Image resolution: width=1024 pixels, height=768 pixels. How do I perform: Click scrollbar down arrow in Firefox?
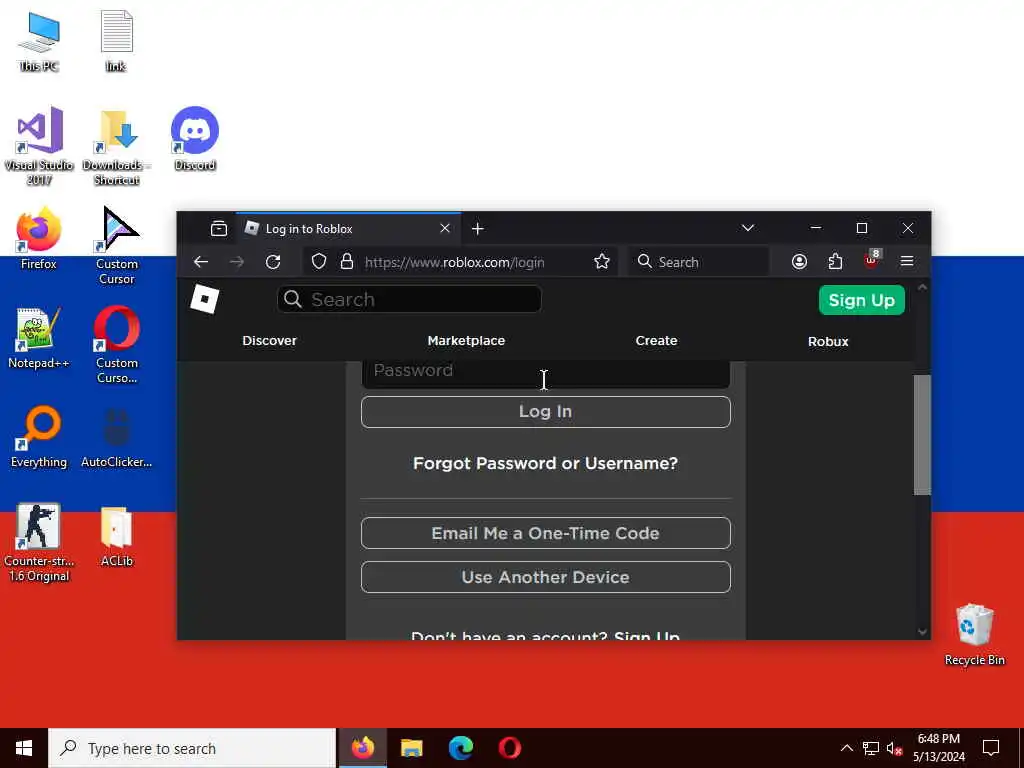click(922, 632)
